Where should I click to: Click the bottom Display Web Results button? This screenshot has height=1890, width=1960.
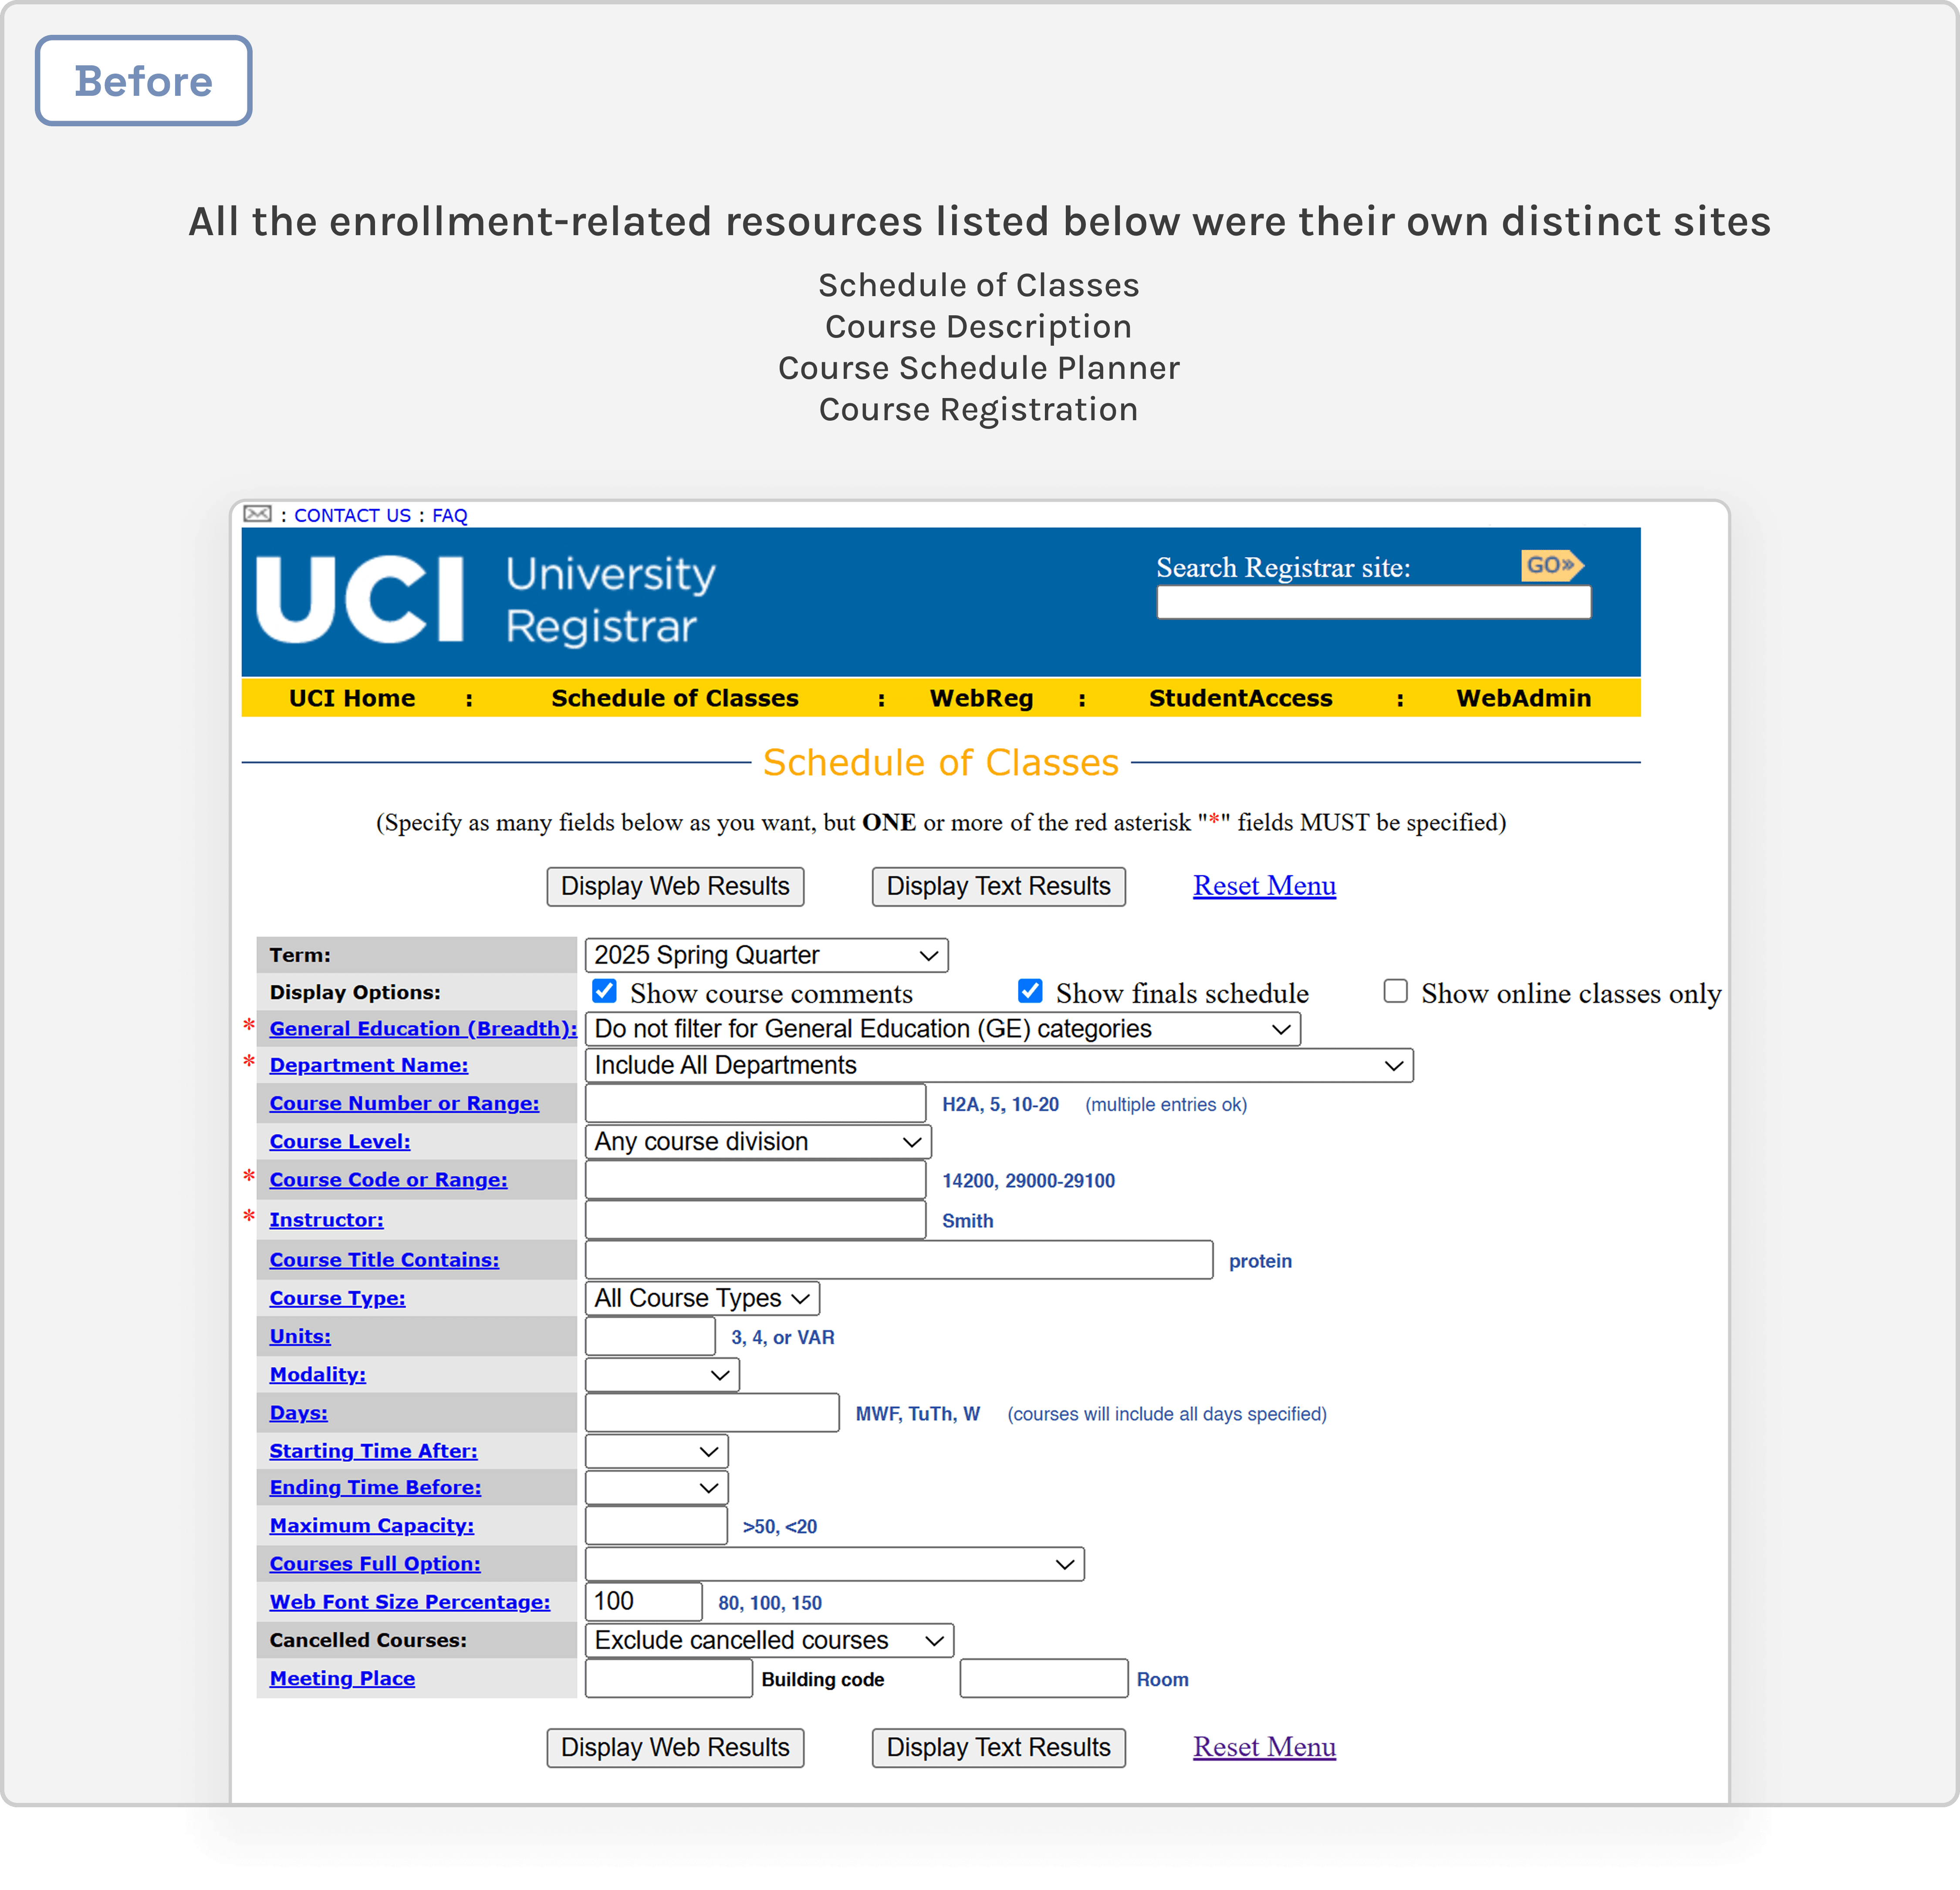click(675, 1748)
